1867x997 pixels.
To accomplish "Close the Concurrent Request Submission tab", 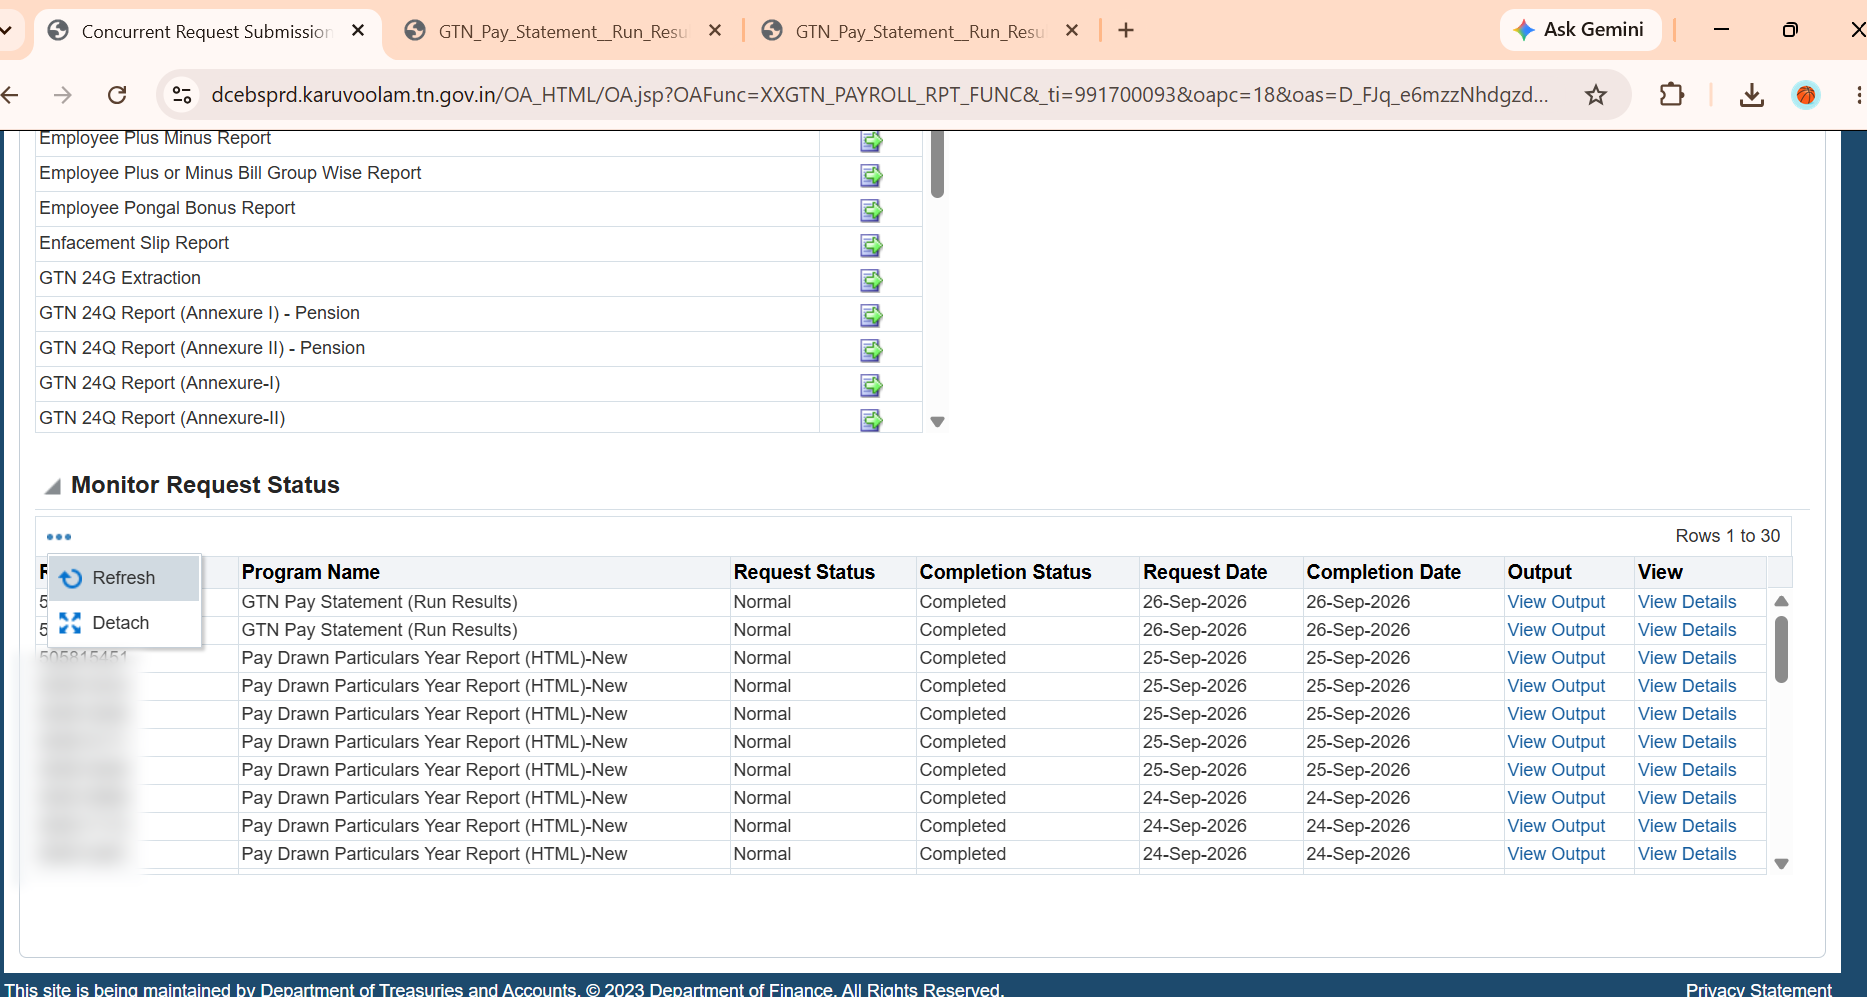I will (x=358, y=31).
